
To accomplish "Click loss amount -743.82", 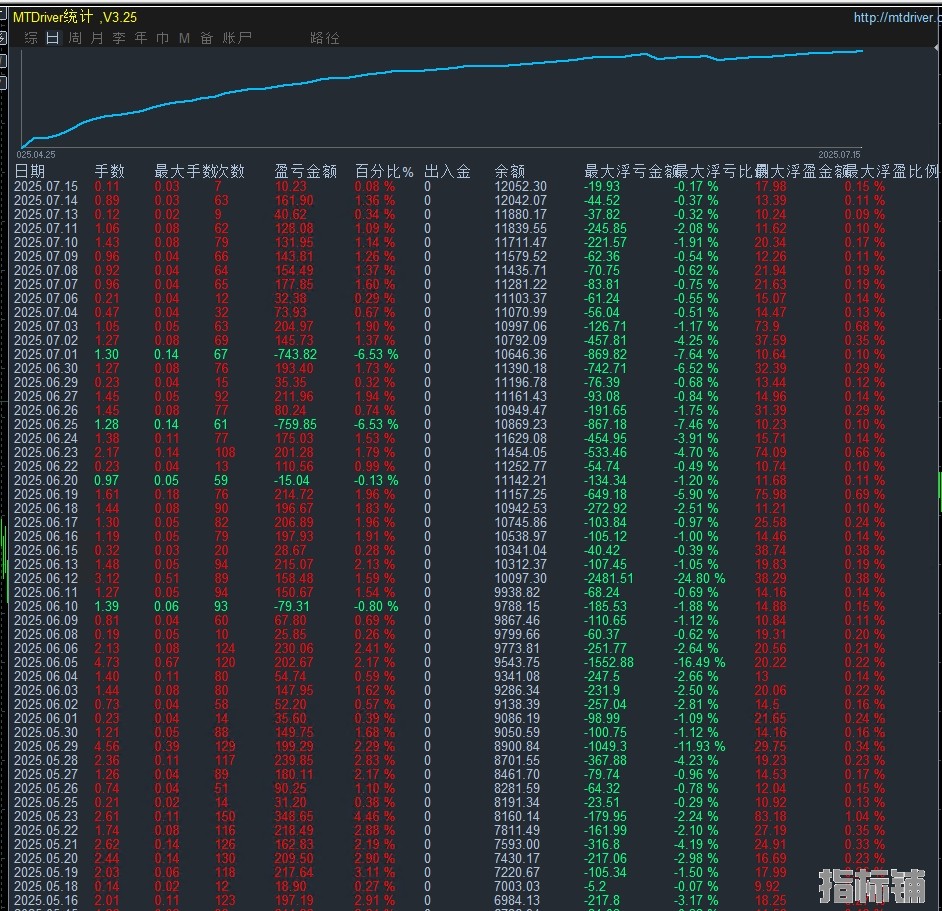I will [296, 355].
